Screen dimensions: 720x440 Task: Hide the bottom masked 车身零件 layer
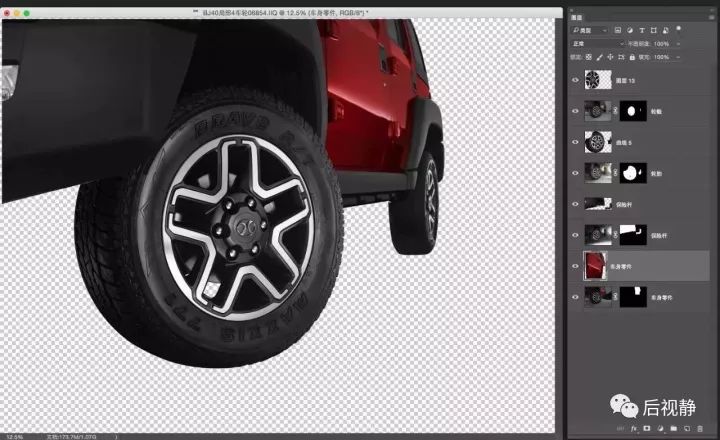[575, 297]
